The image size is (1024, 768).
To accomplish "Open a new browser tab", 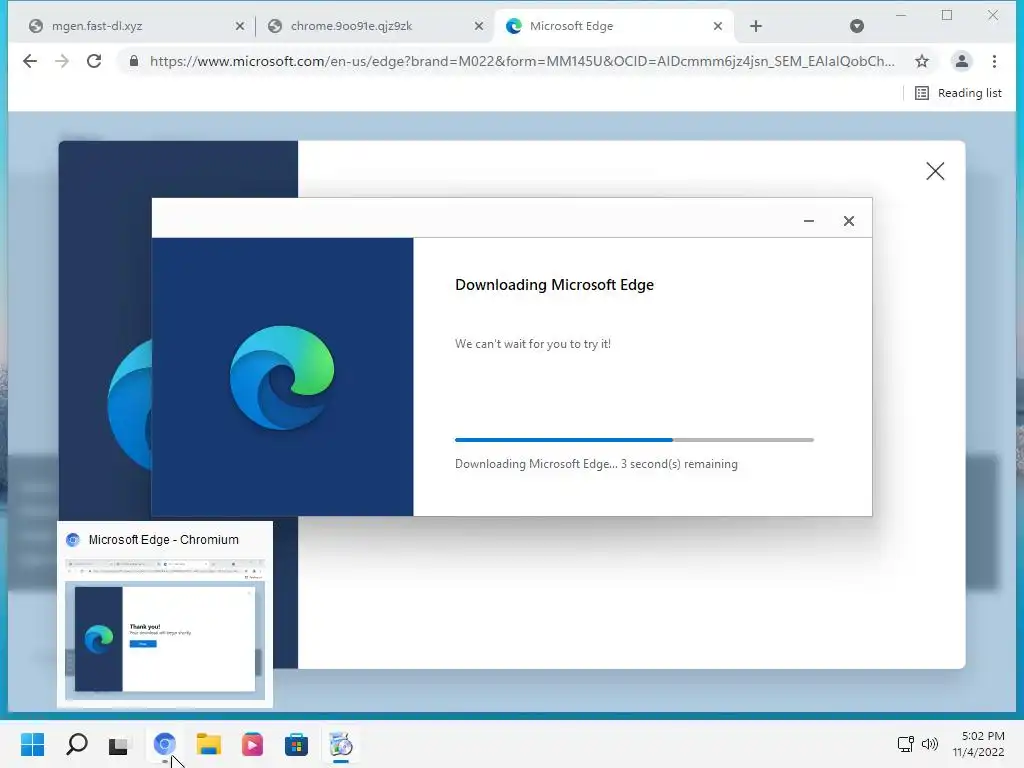I will tap(756, 26).
